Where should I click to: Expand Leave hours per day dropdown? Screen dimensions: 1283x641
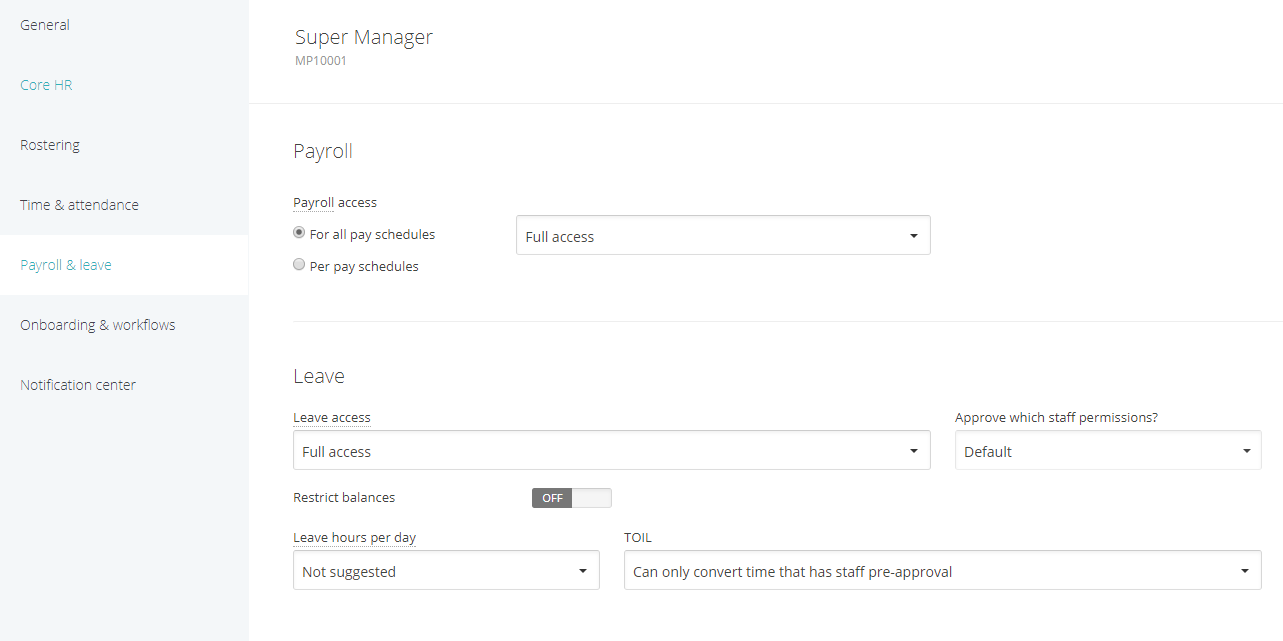click(x=446, y=571)
